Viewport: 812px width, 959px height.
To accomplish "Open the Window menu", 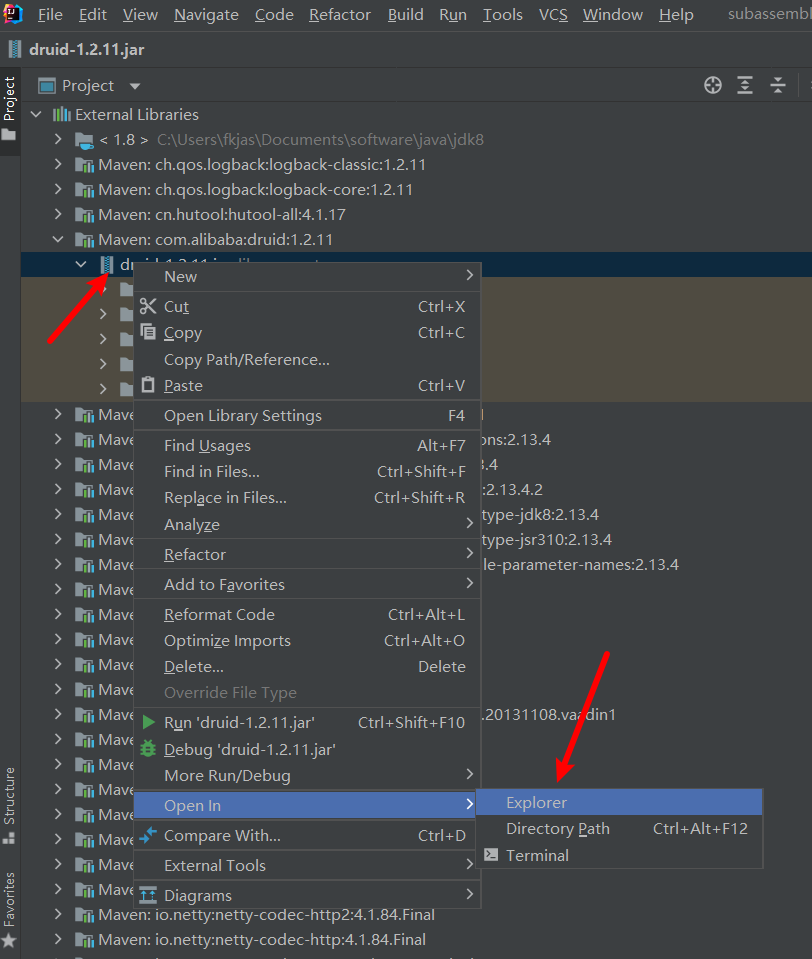I will coord(613,15).
